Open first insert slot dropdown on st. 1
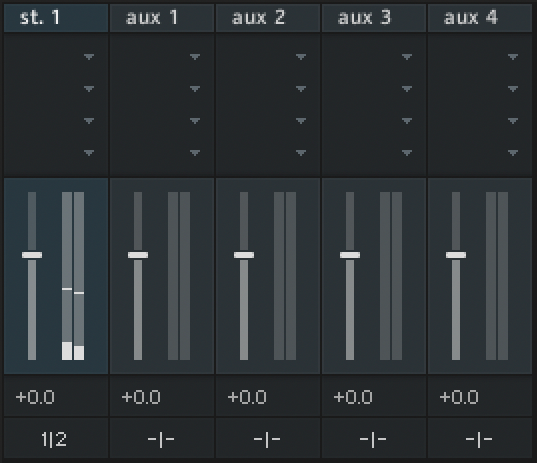Viewport: 537px width, 463px height. point(89,57)
